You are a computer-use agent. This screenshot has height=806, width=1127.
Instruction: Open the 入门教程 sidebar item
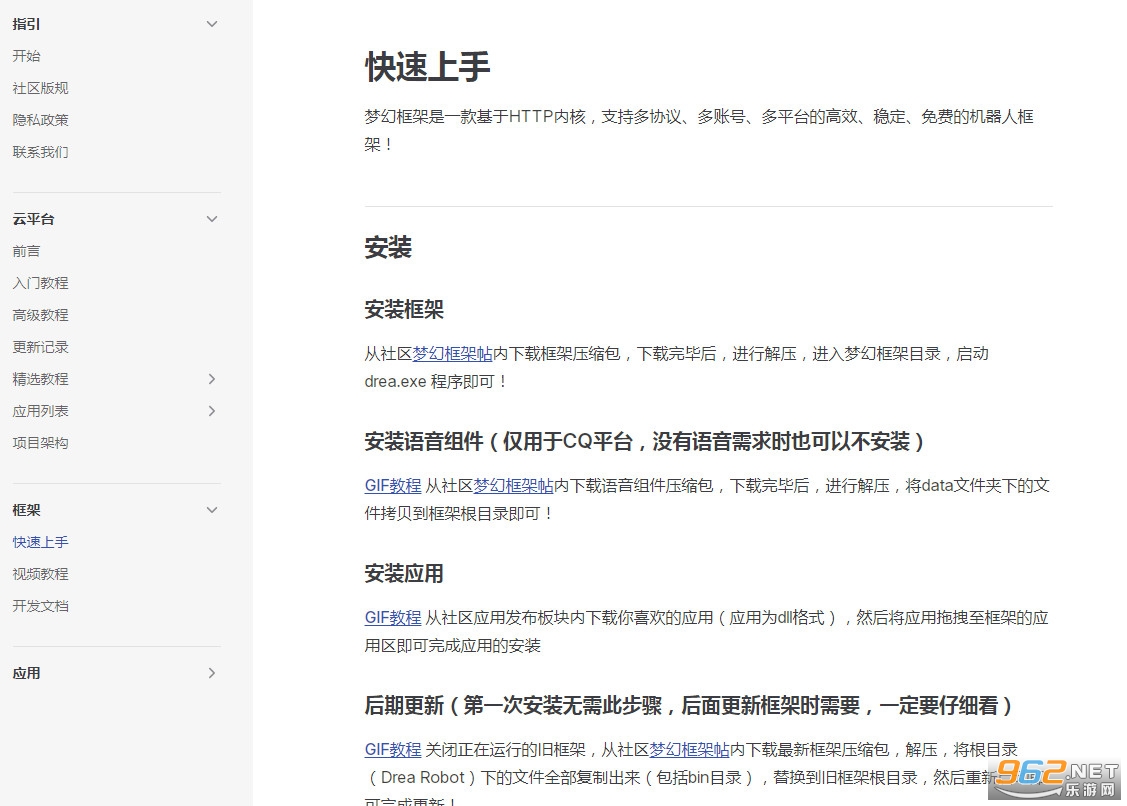(x=41, y=283)
